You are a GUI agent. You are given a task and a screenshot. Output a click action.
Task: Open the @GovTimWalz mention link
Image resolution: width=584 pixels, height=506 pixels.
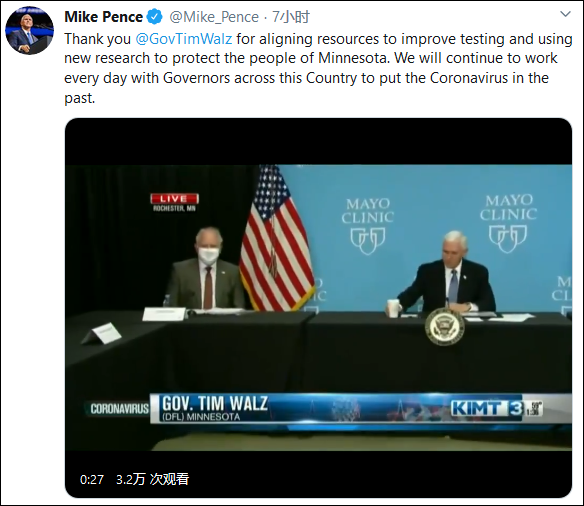(184, 39)
